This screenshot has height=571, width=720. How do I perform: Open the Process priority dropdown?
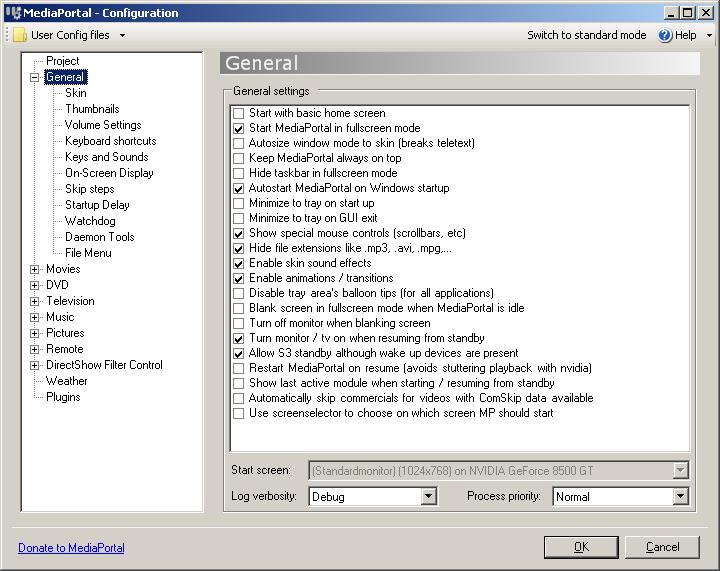(x=680, y=496)
